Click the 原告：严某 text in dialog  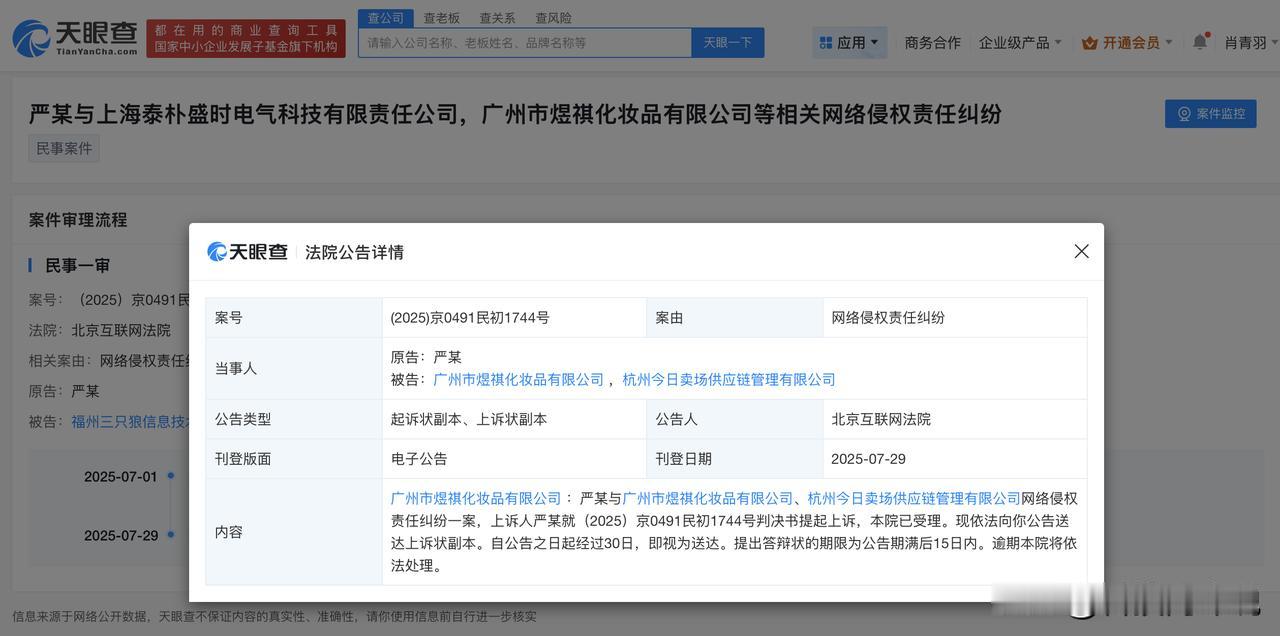[x=426, y=357]
